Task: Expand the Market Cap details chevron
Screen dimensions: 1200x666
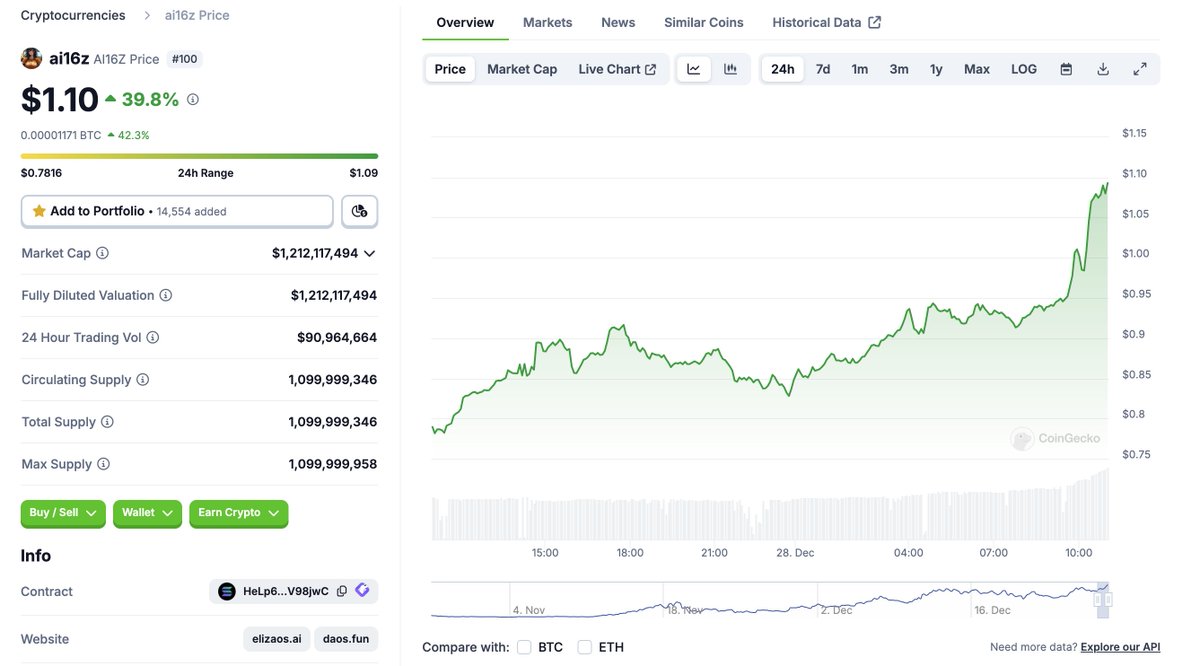Action: pyautogui.click(x=369, y=253)
